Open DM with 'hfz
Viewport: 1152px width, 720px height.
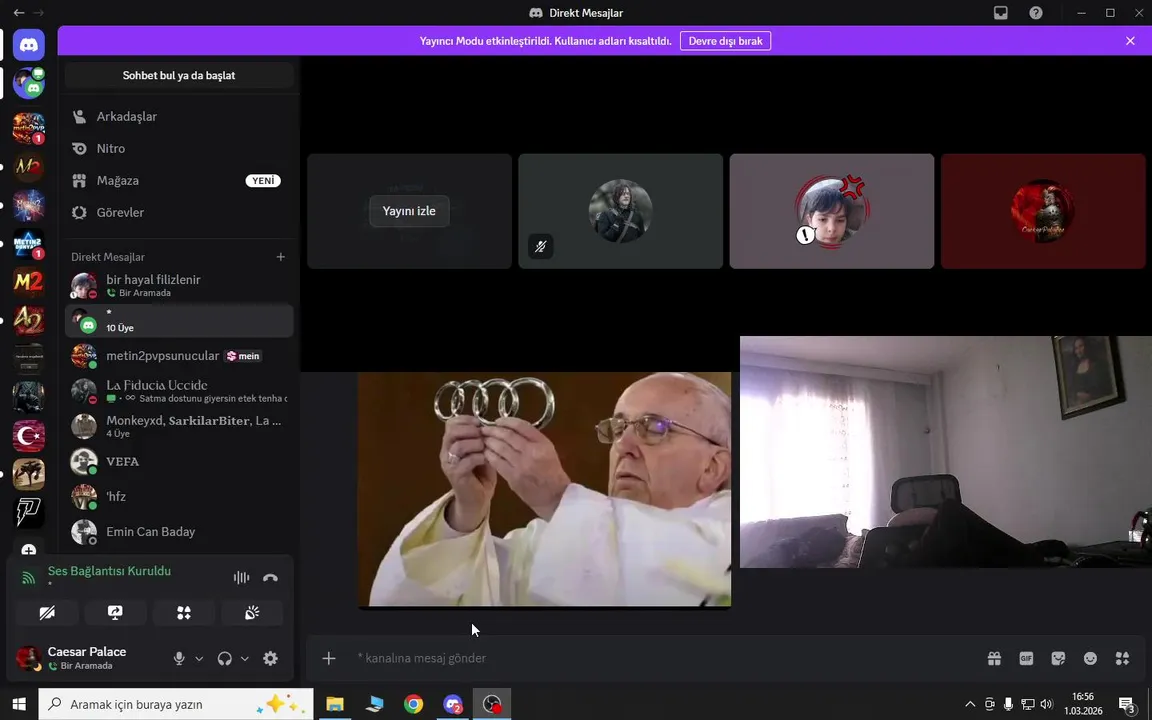[179, 497]
